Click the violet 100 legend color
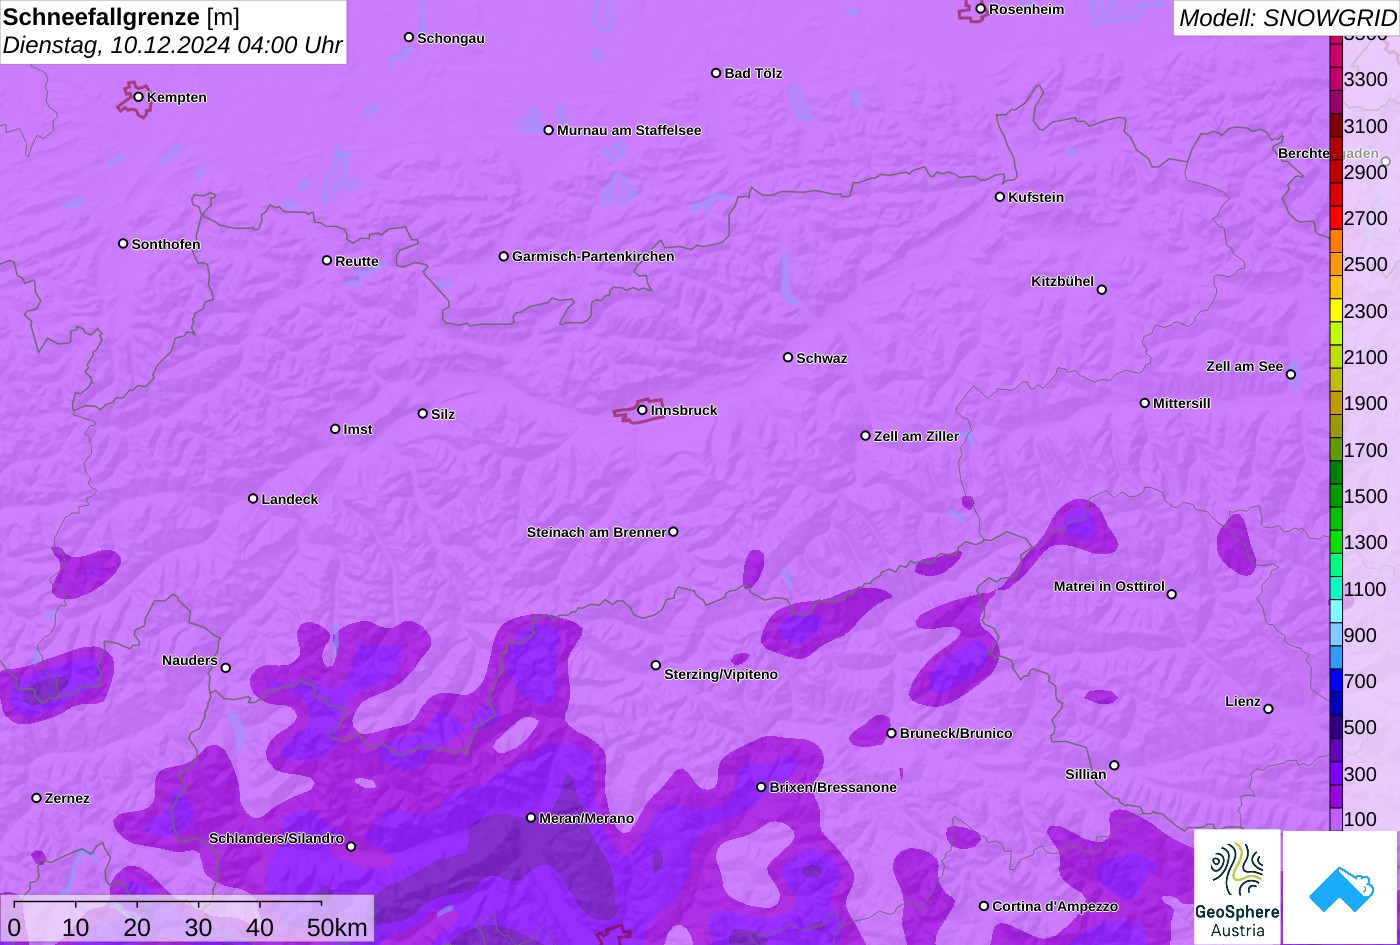Viewport: 1400px width, 945px height. pyautogui.click(x=1336, y=819)
